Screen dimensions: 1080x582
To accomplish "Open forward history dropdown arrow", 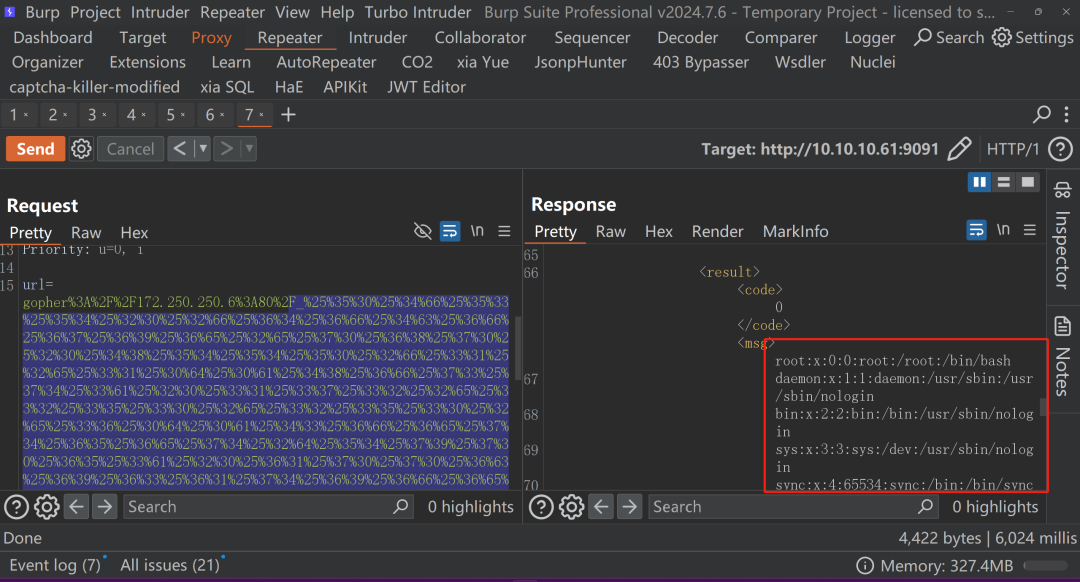I will coord(249,149).
